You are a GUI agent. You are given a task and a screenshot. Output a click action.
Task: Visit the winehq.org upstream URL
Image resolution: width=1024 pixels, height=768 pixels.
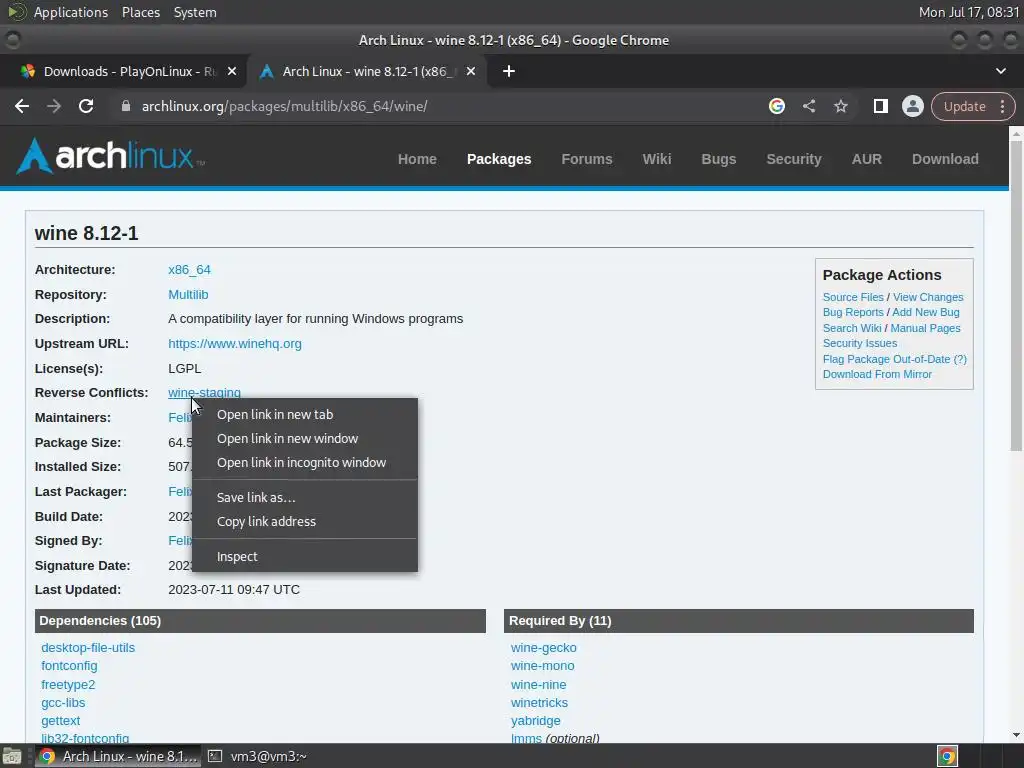coord(235,344)
